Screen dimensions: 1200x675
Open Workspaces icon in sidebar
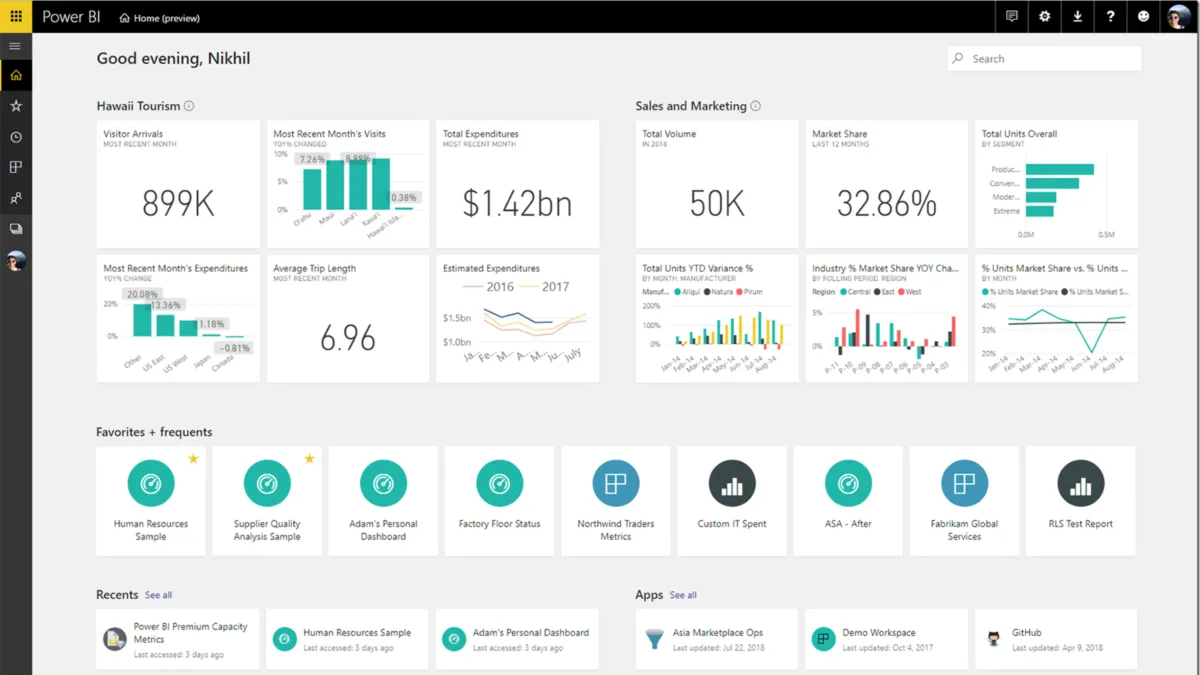[x=16, y=229]
